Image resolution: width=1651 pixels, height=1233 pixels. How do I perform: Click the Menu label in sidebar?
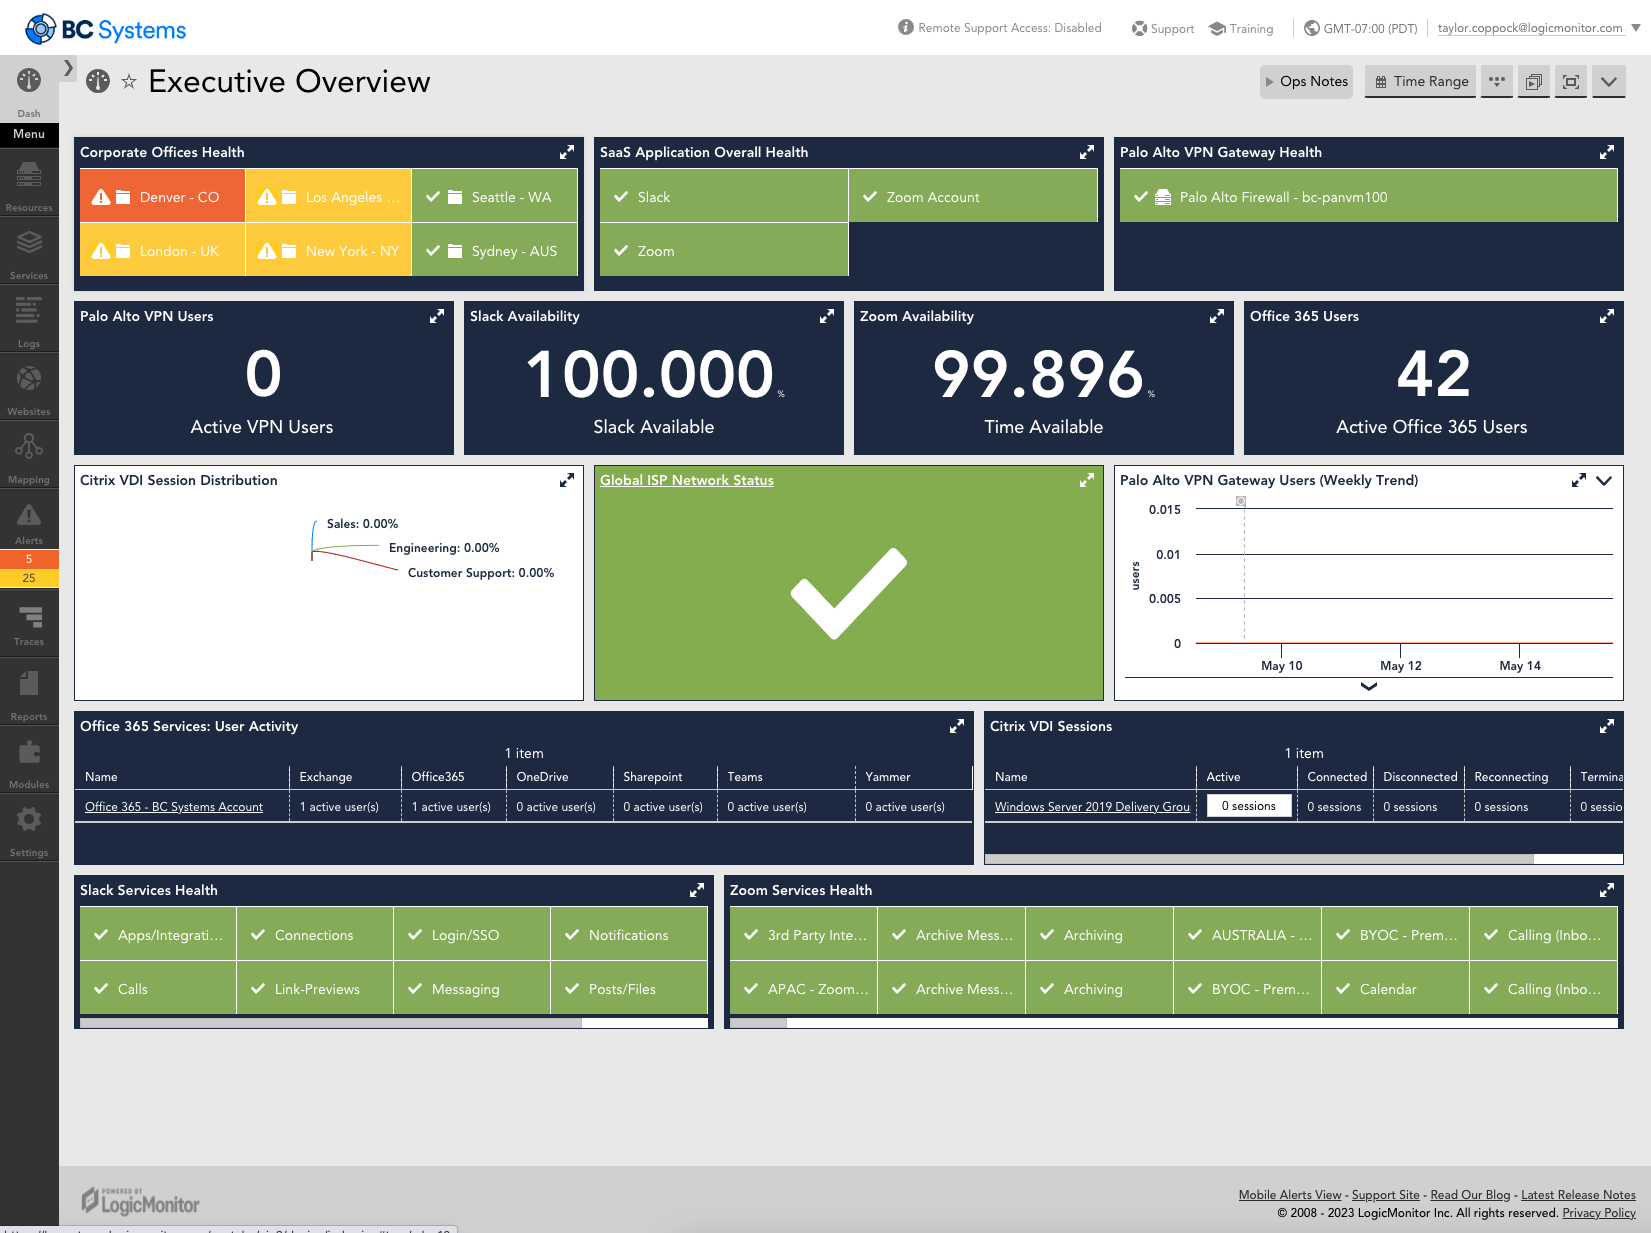click(29, 134)
